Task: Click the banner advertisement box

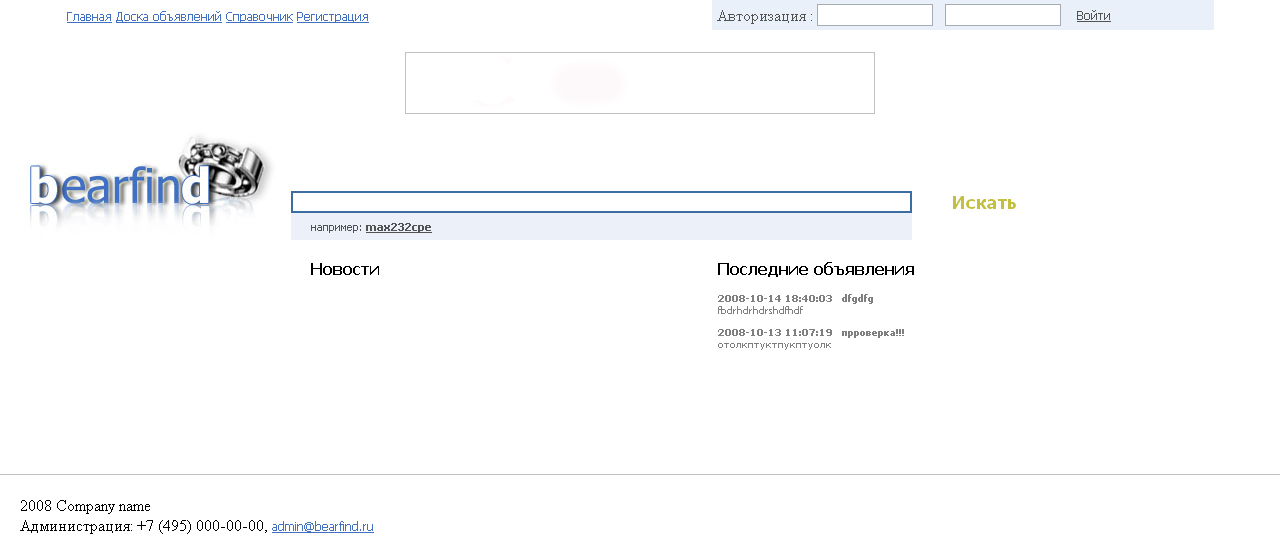Action: [x=640, y=83]
